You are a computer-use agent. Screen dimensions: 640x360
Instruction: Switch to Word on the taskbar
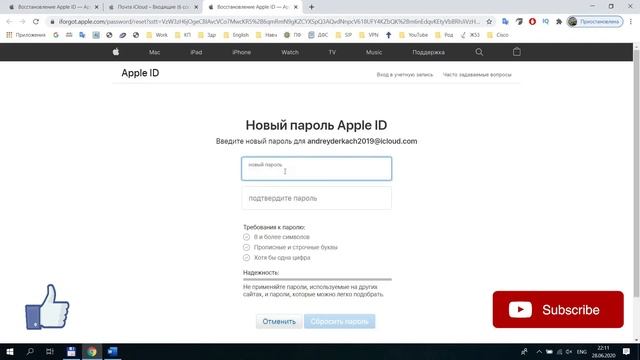click(x=112, y=351)
